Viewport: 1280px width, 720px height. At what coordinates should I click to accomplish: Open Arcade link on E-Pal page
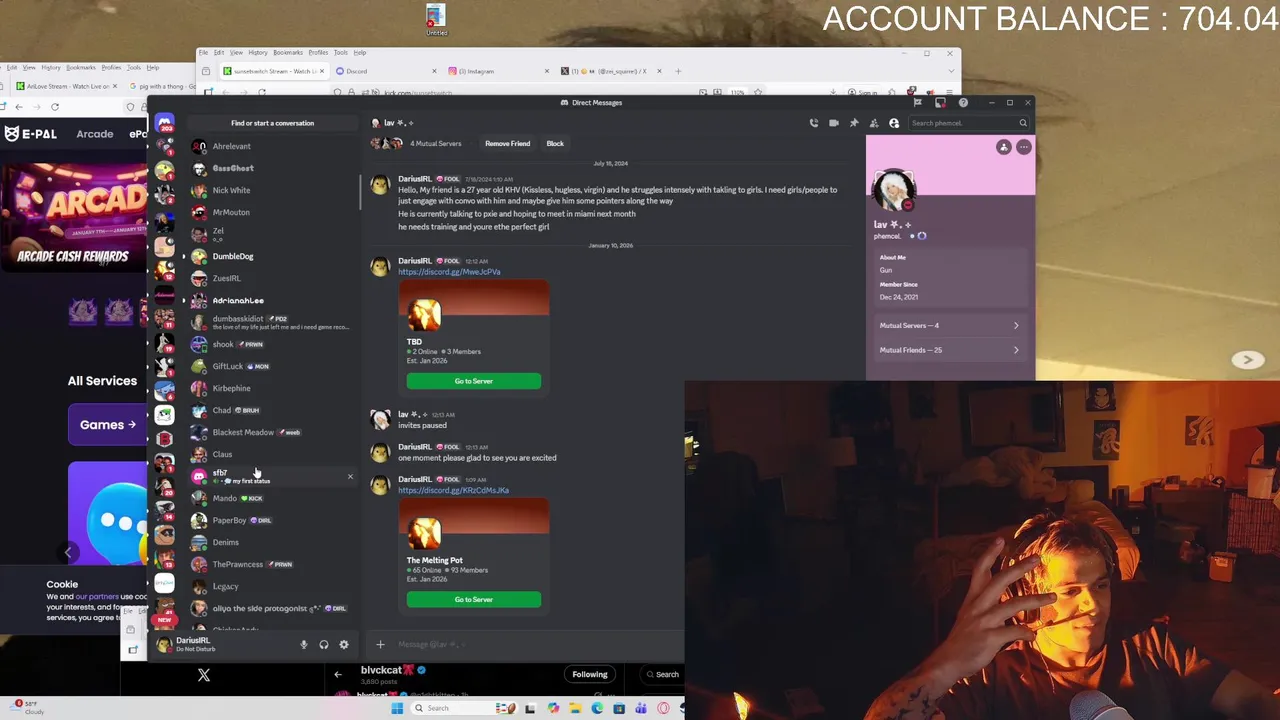(95, 133)
